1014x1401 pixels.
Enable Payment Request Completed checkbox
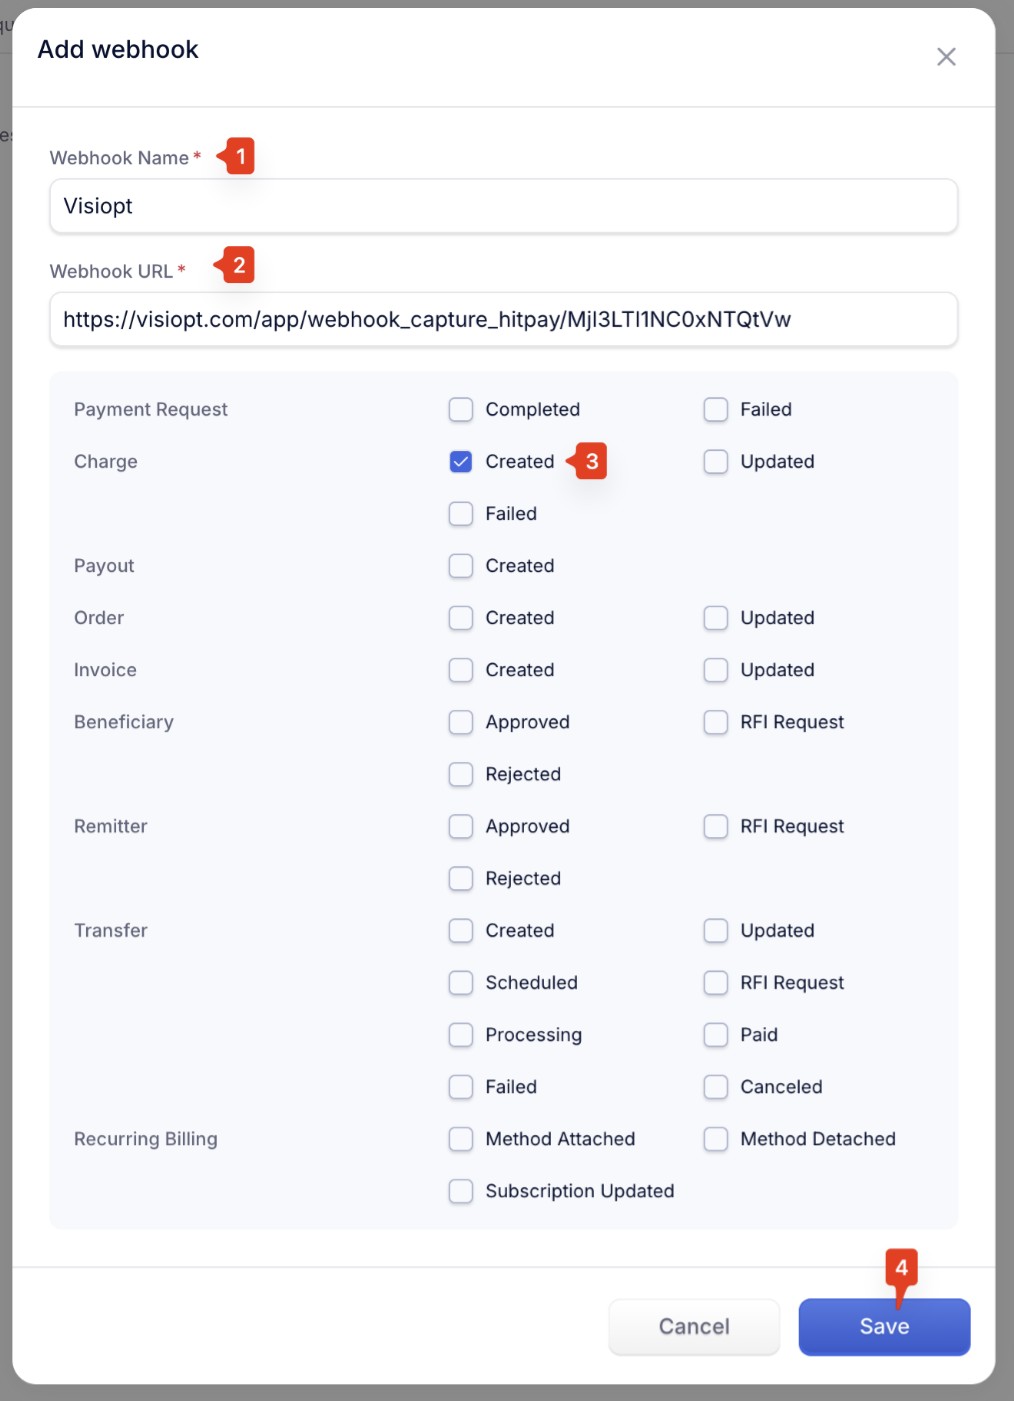coord(461,409)
